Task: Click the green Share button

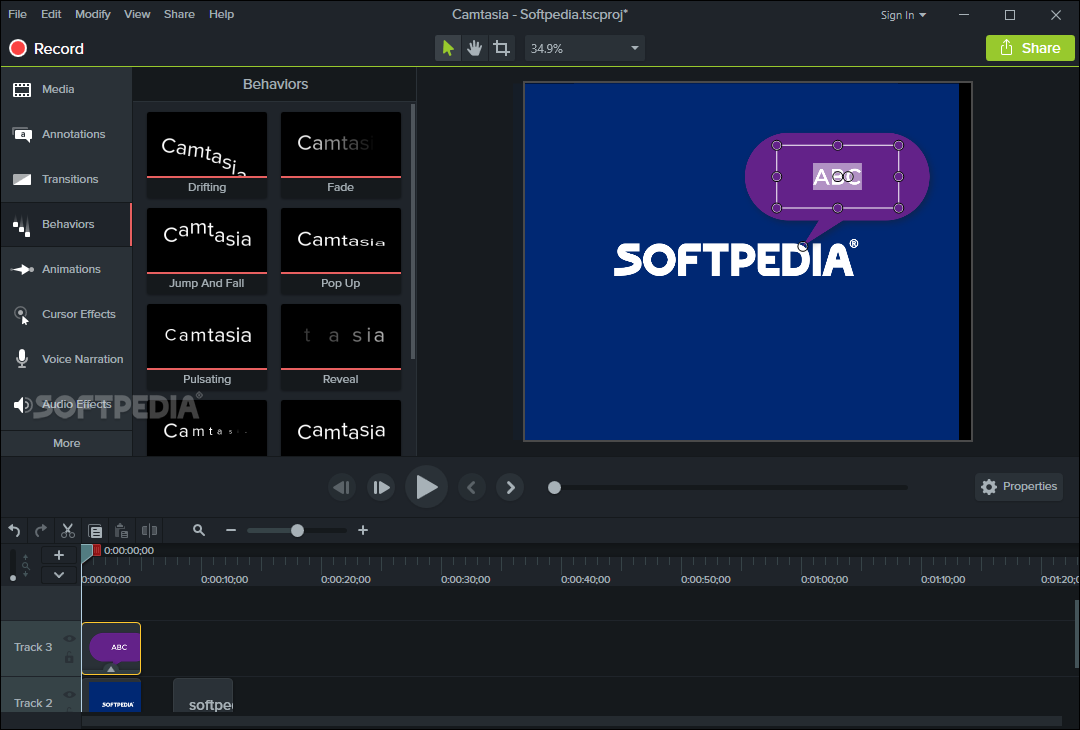Action: [x=1030, y=48]
